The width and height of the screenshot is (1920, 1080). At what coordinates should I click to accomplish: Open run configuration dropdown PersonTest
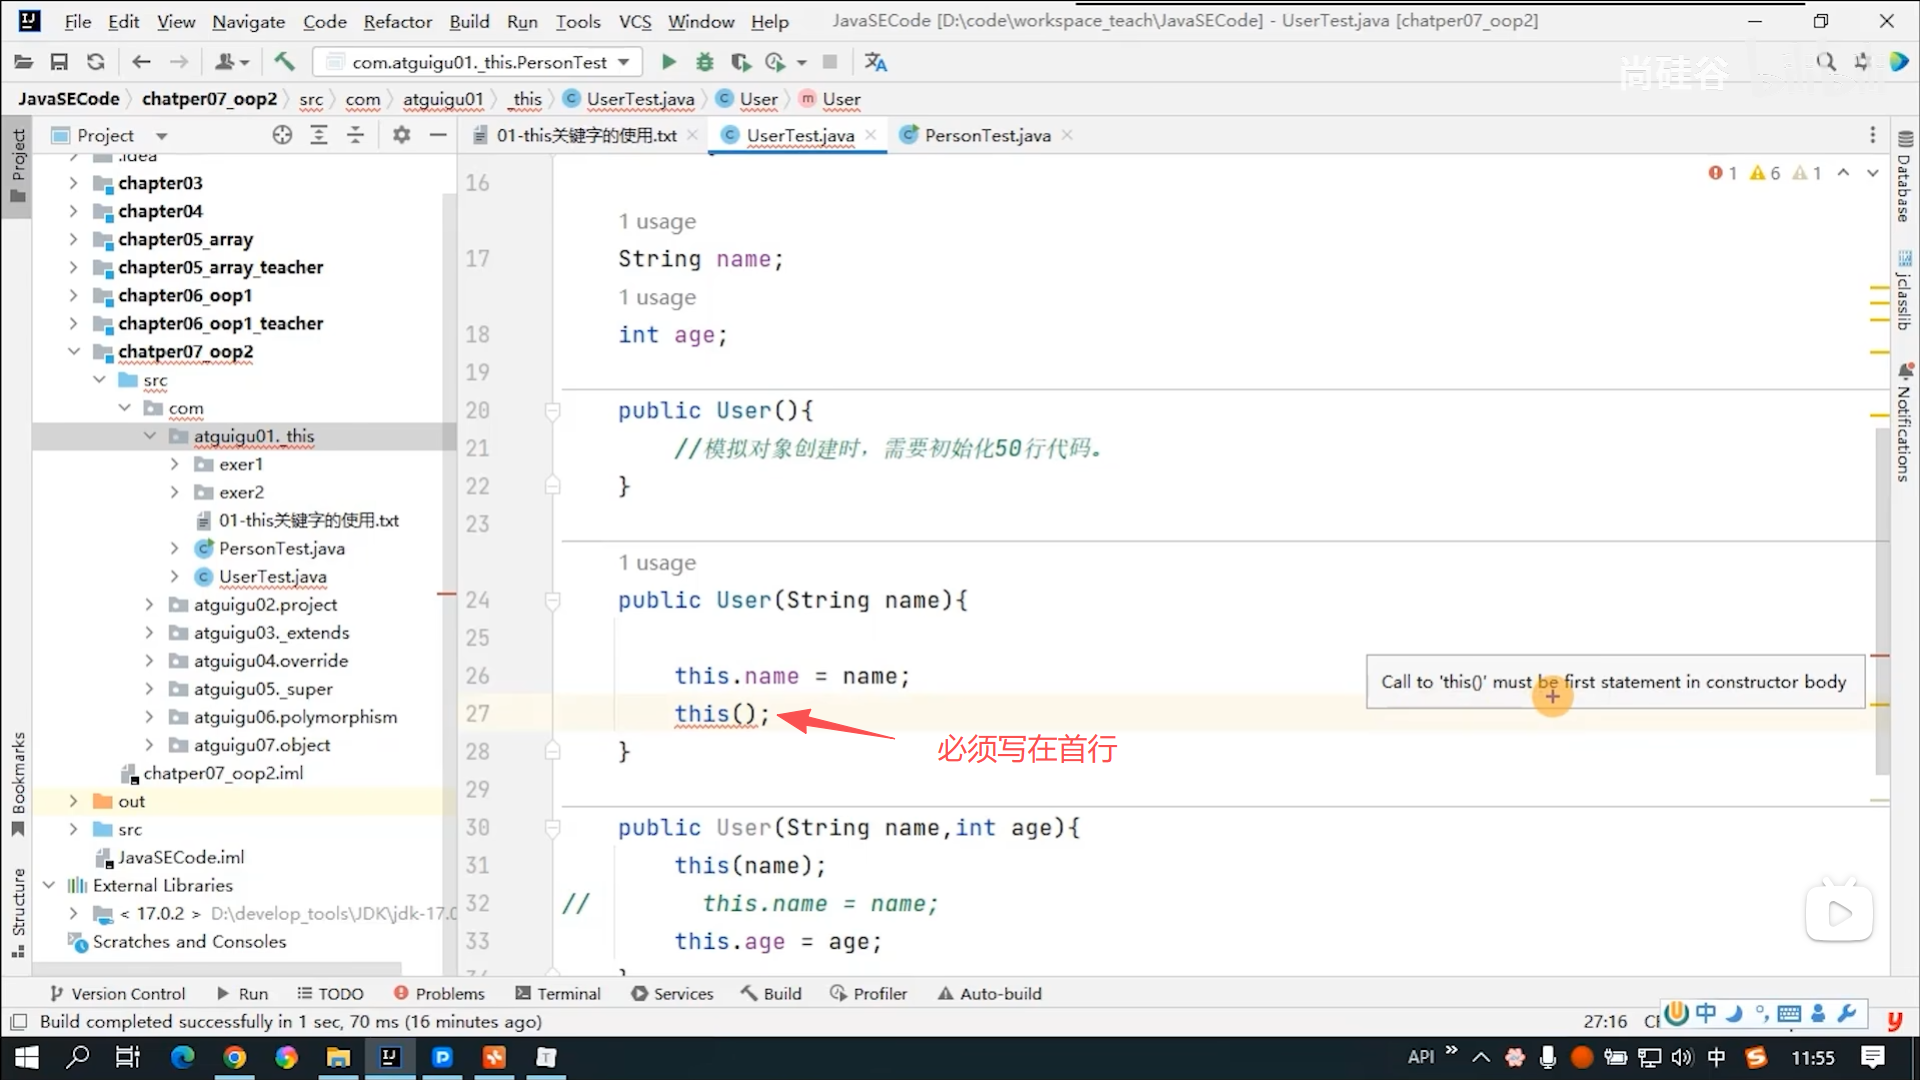477,62
